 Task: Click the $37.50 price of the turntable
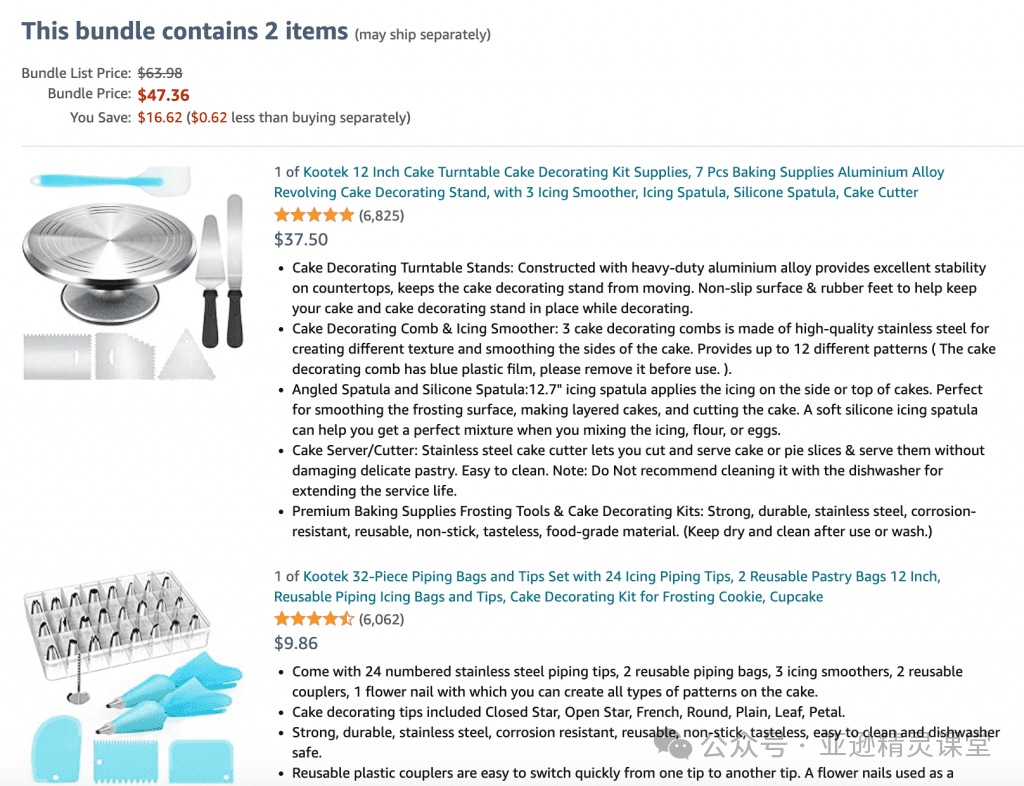pos(301,240)
